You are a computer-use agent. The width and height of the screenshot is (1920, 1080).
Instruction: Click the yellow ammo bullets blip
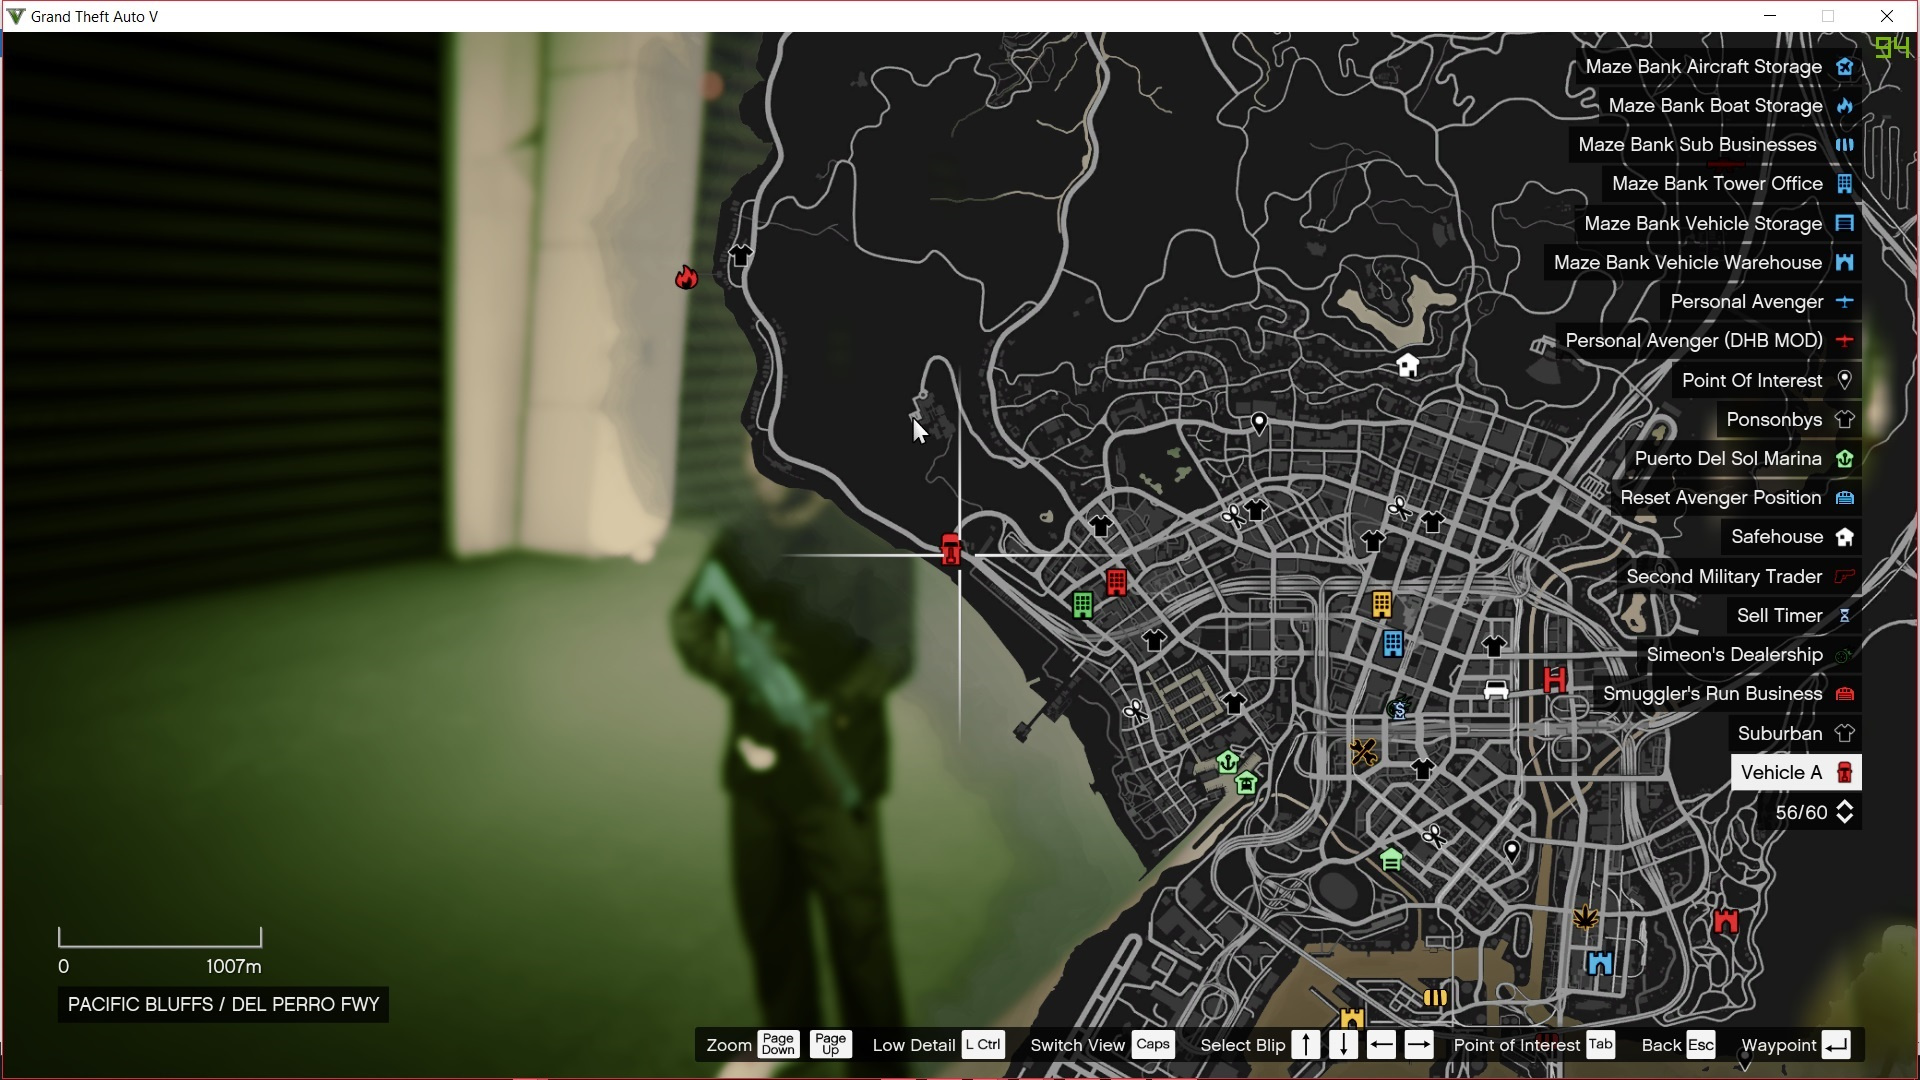[1435, 997]
